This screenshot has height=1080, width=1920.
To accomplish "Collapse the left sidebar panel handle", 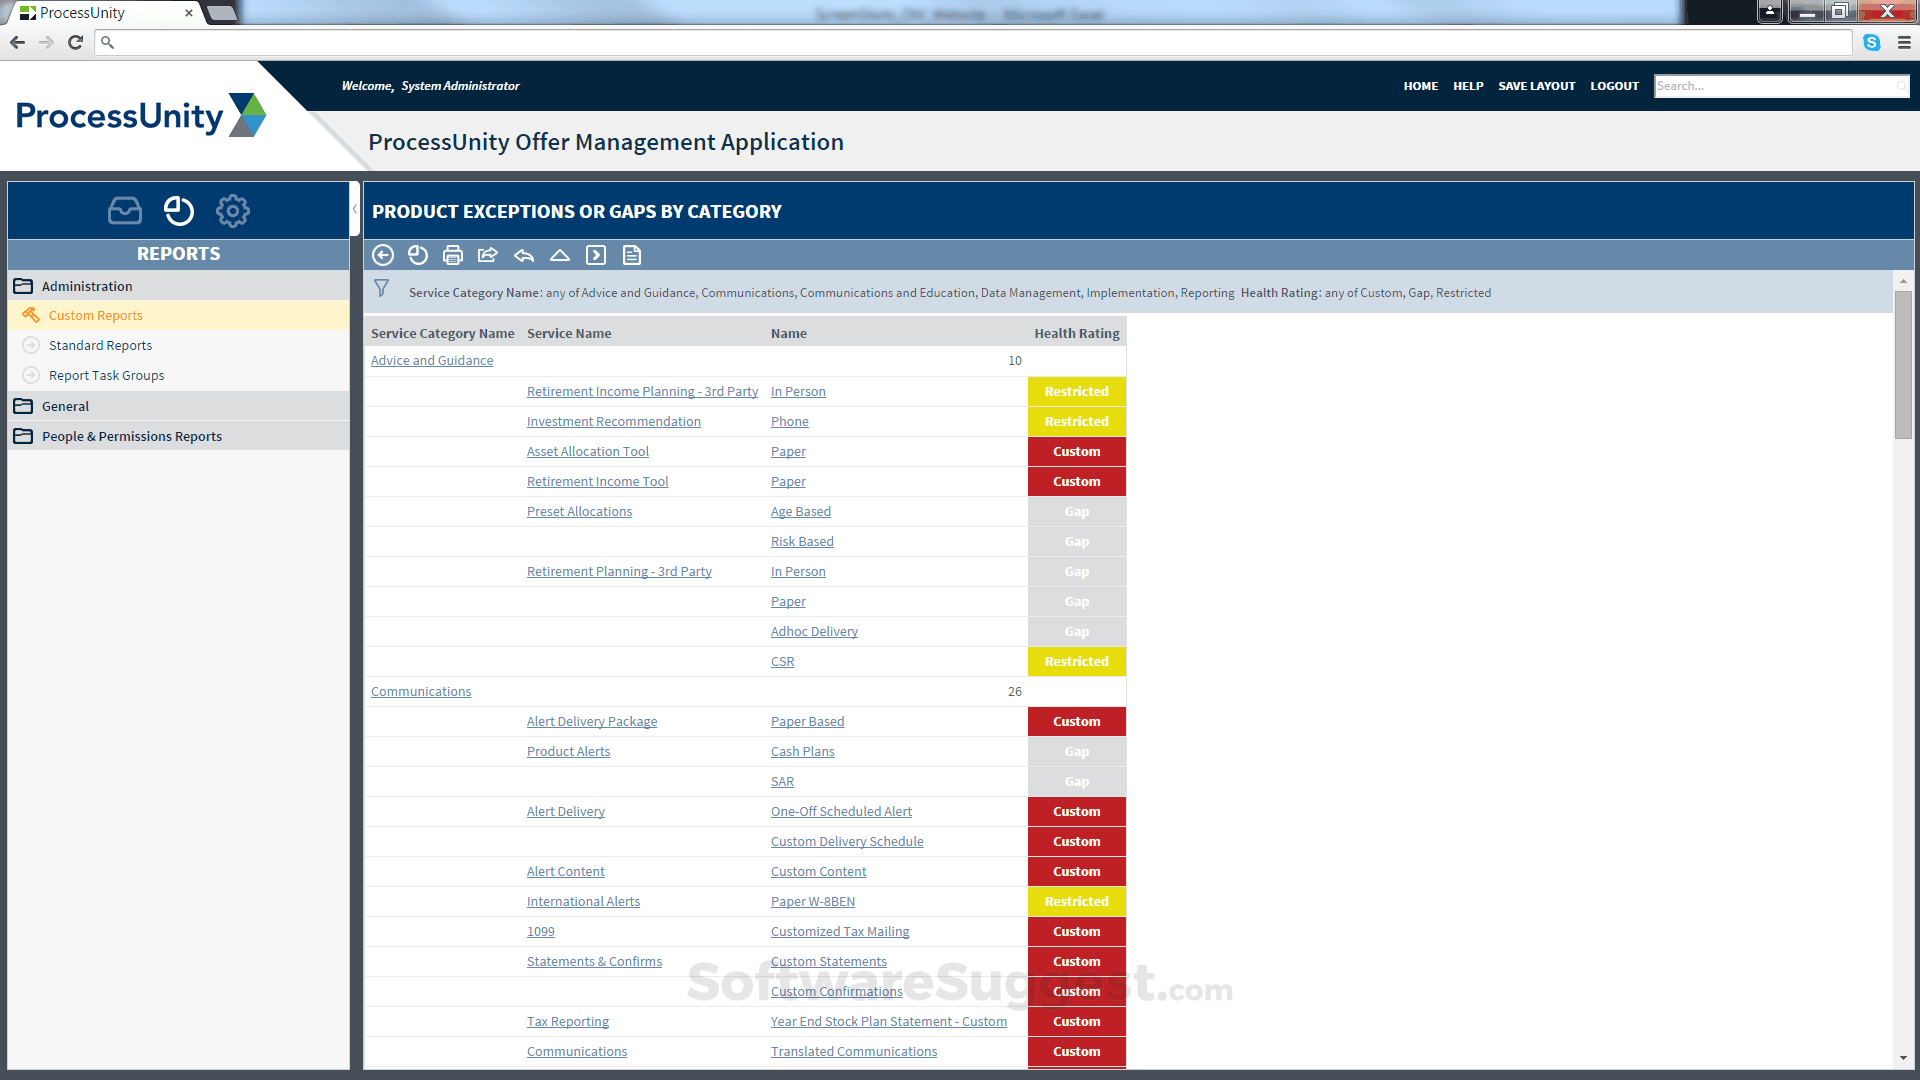I will point(355,209).
